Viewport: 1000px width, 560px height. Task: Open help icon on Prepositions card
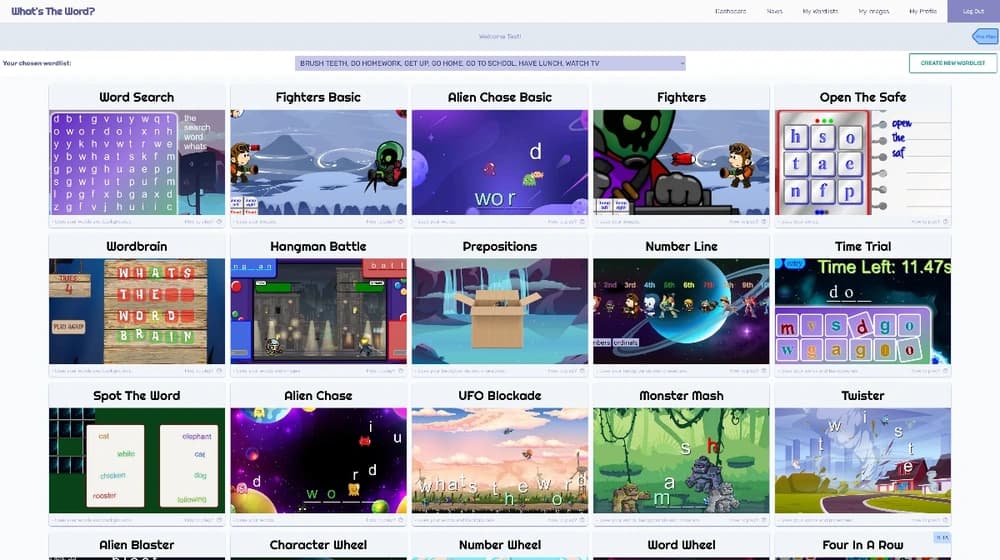point(582,371)
